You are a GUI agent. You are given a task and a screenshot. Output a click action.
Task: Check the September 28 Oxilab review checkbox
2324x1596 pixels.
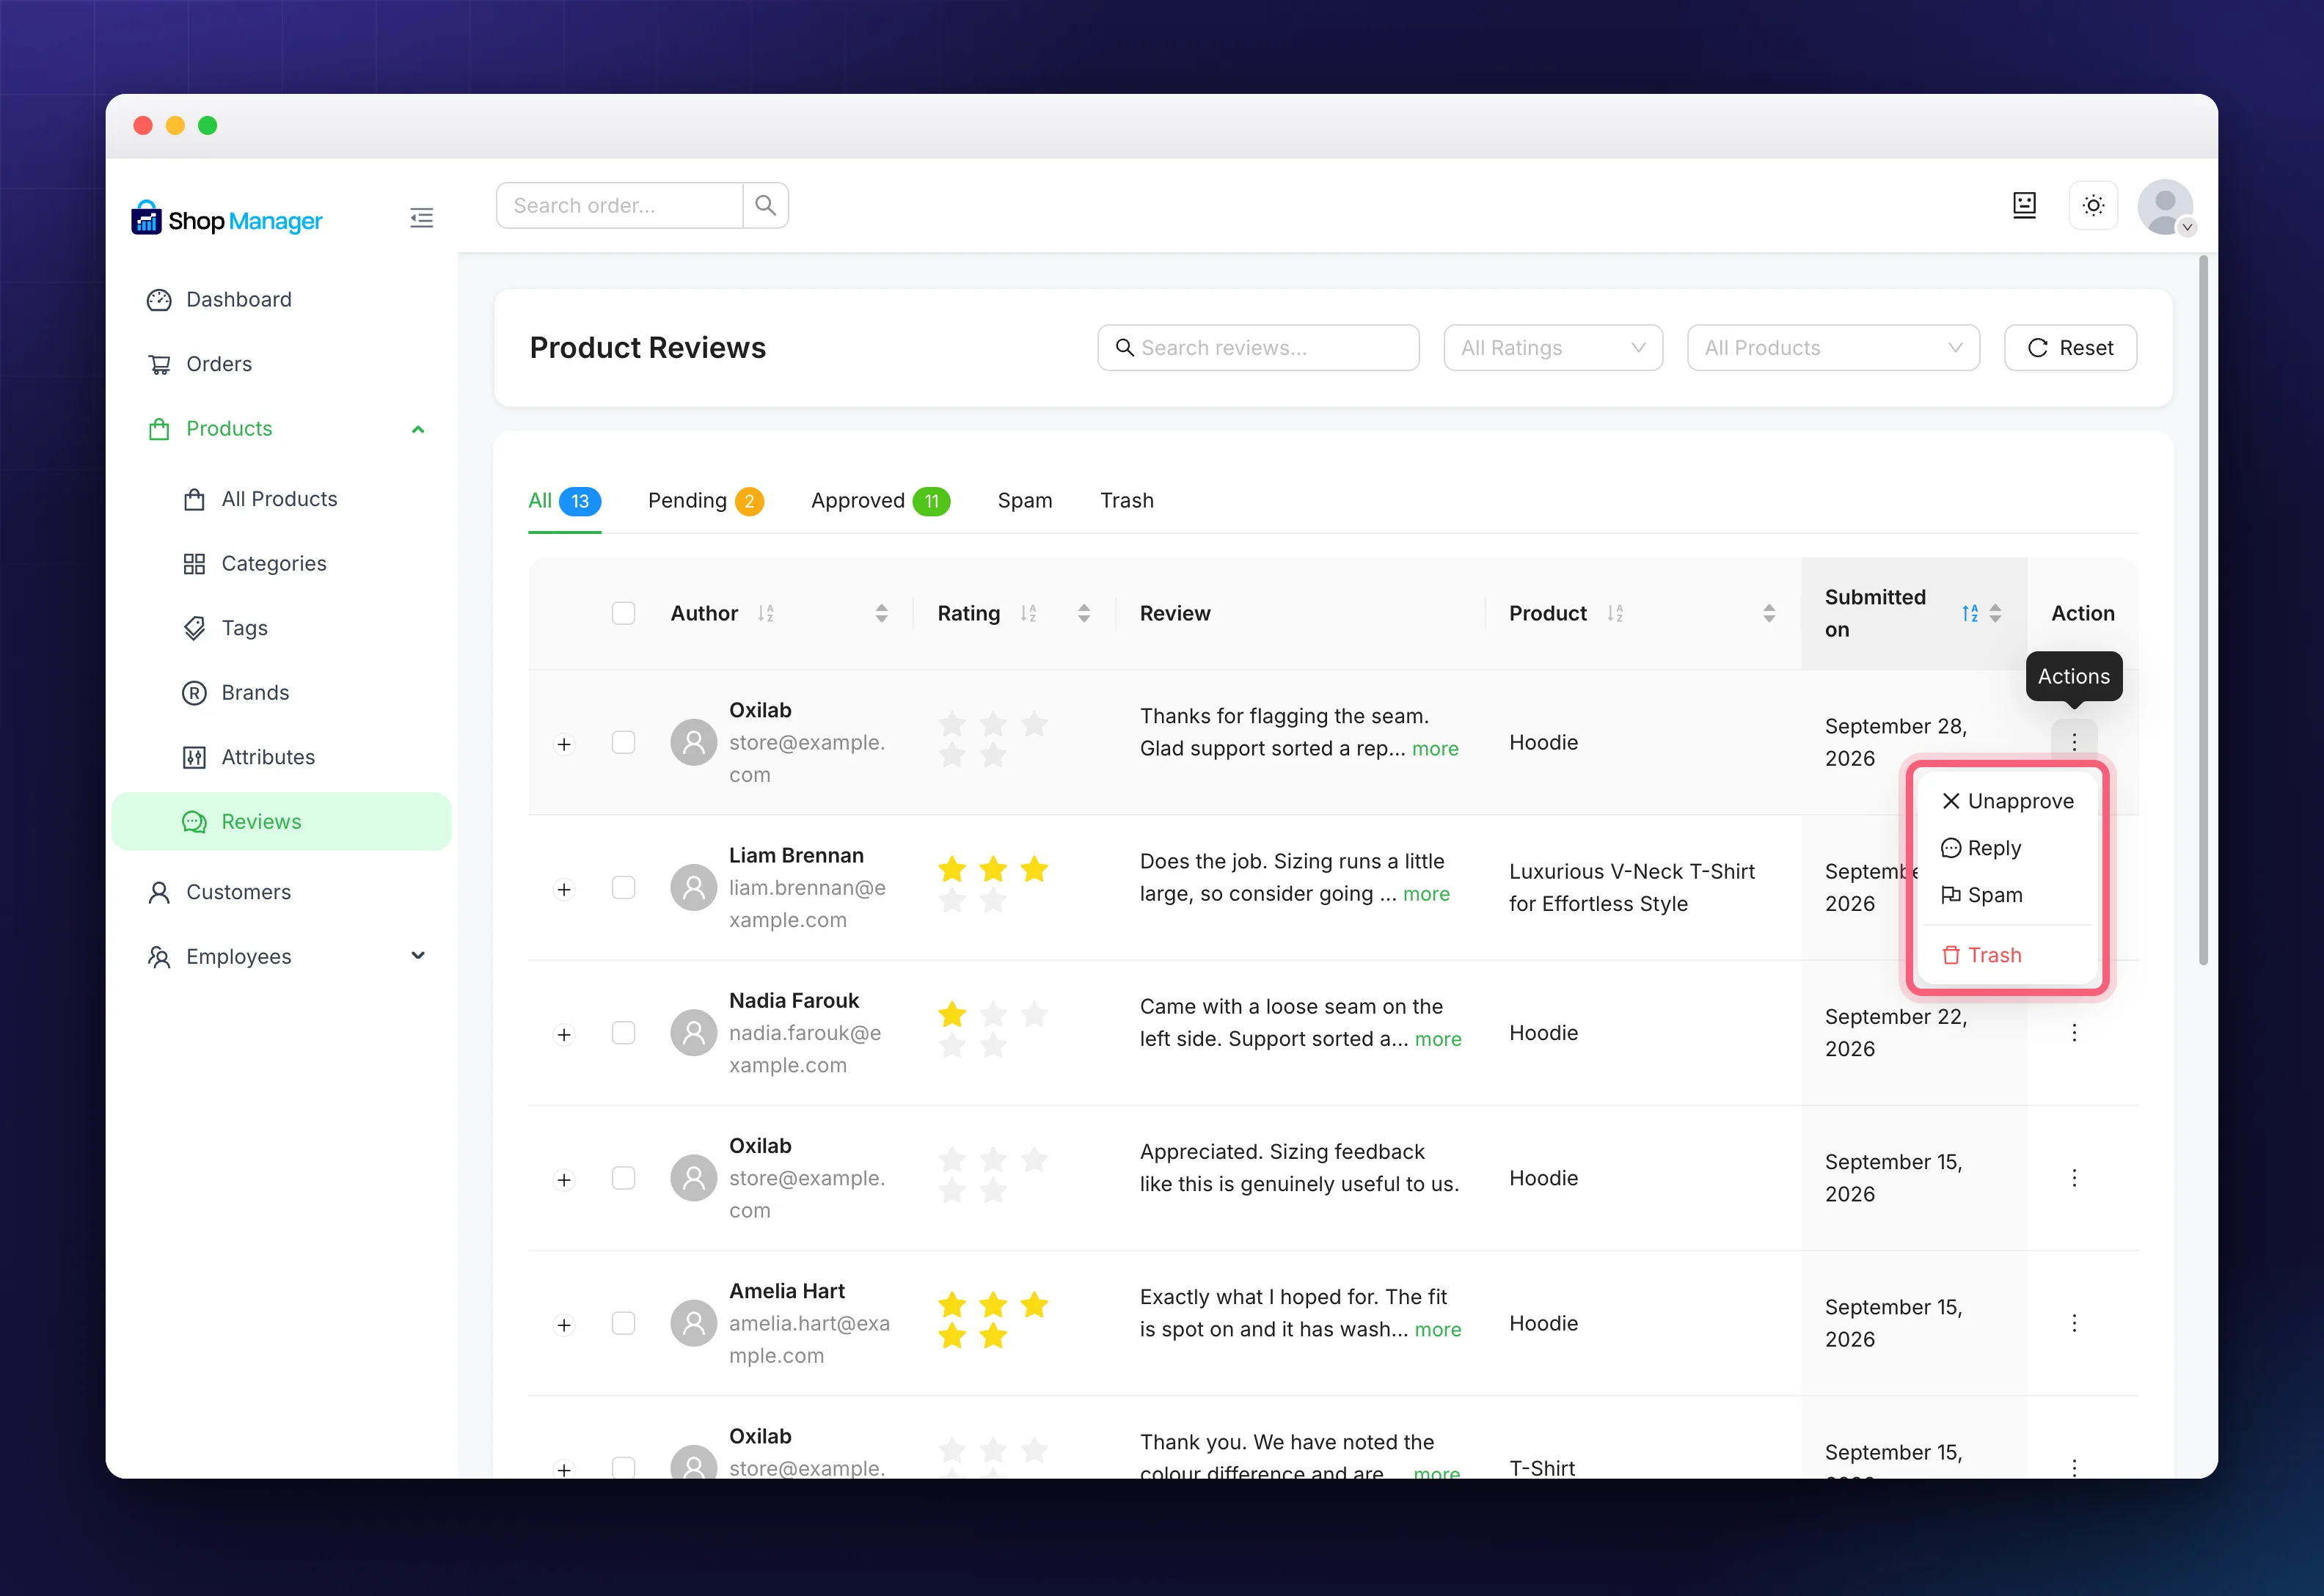(x=623, y=743)
